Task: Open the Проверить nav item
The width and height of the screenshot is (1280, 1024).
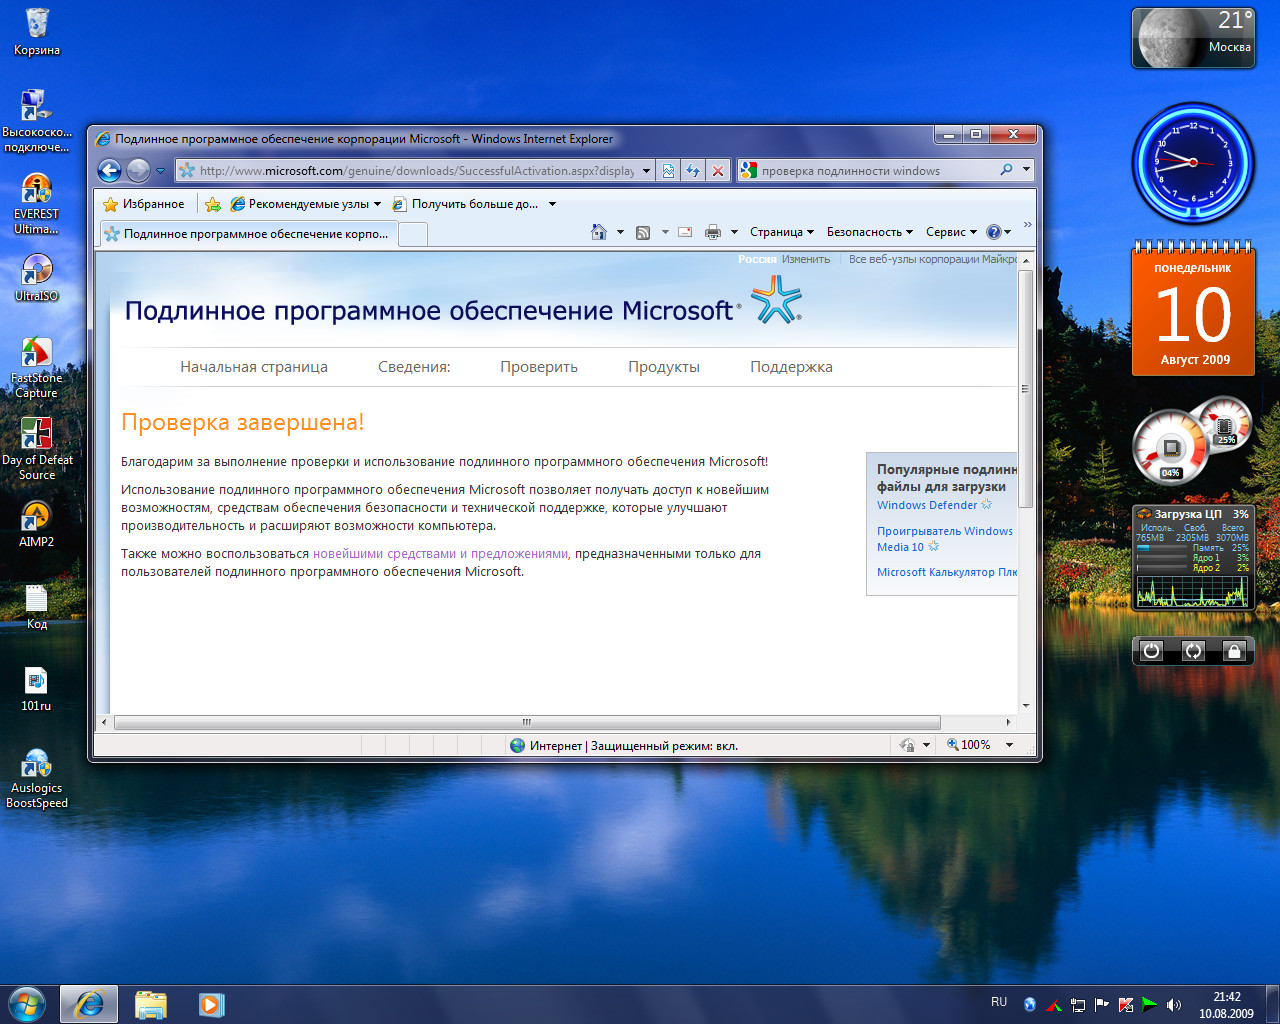Action: coord(539,367)
